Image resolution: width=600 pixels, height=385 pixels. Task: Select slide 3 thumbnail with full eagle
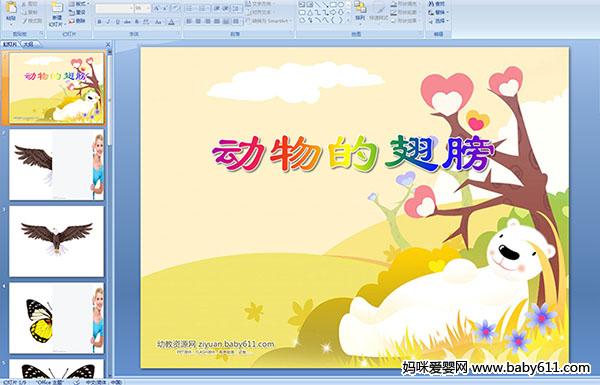coord(57,241)
